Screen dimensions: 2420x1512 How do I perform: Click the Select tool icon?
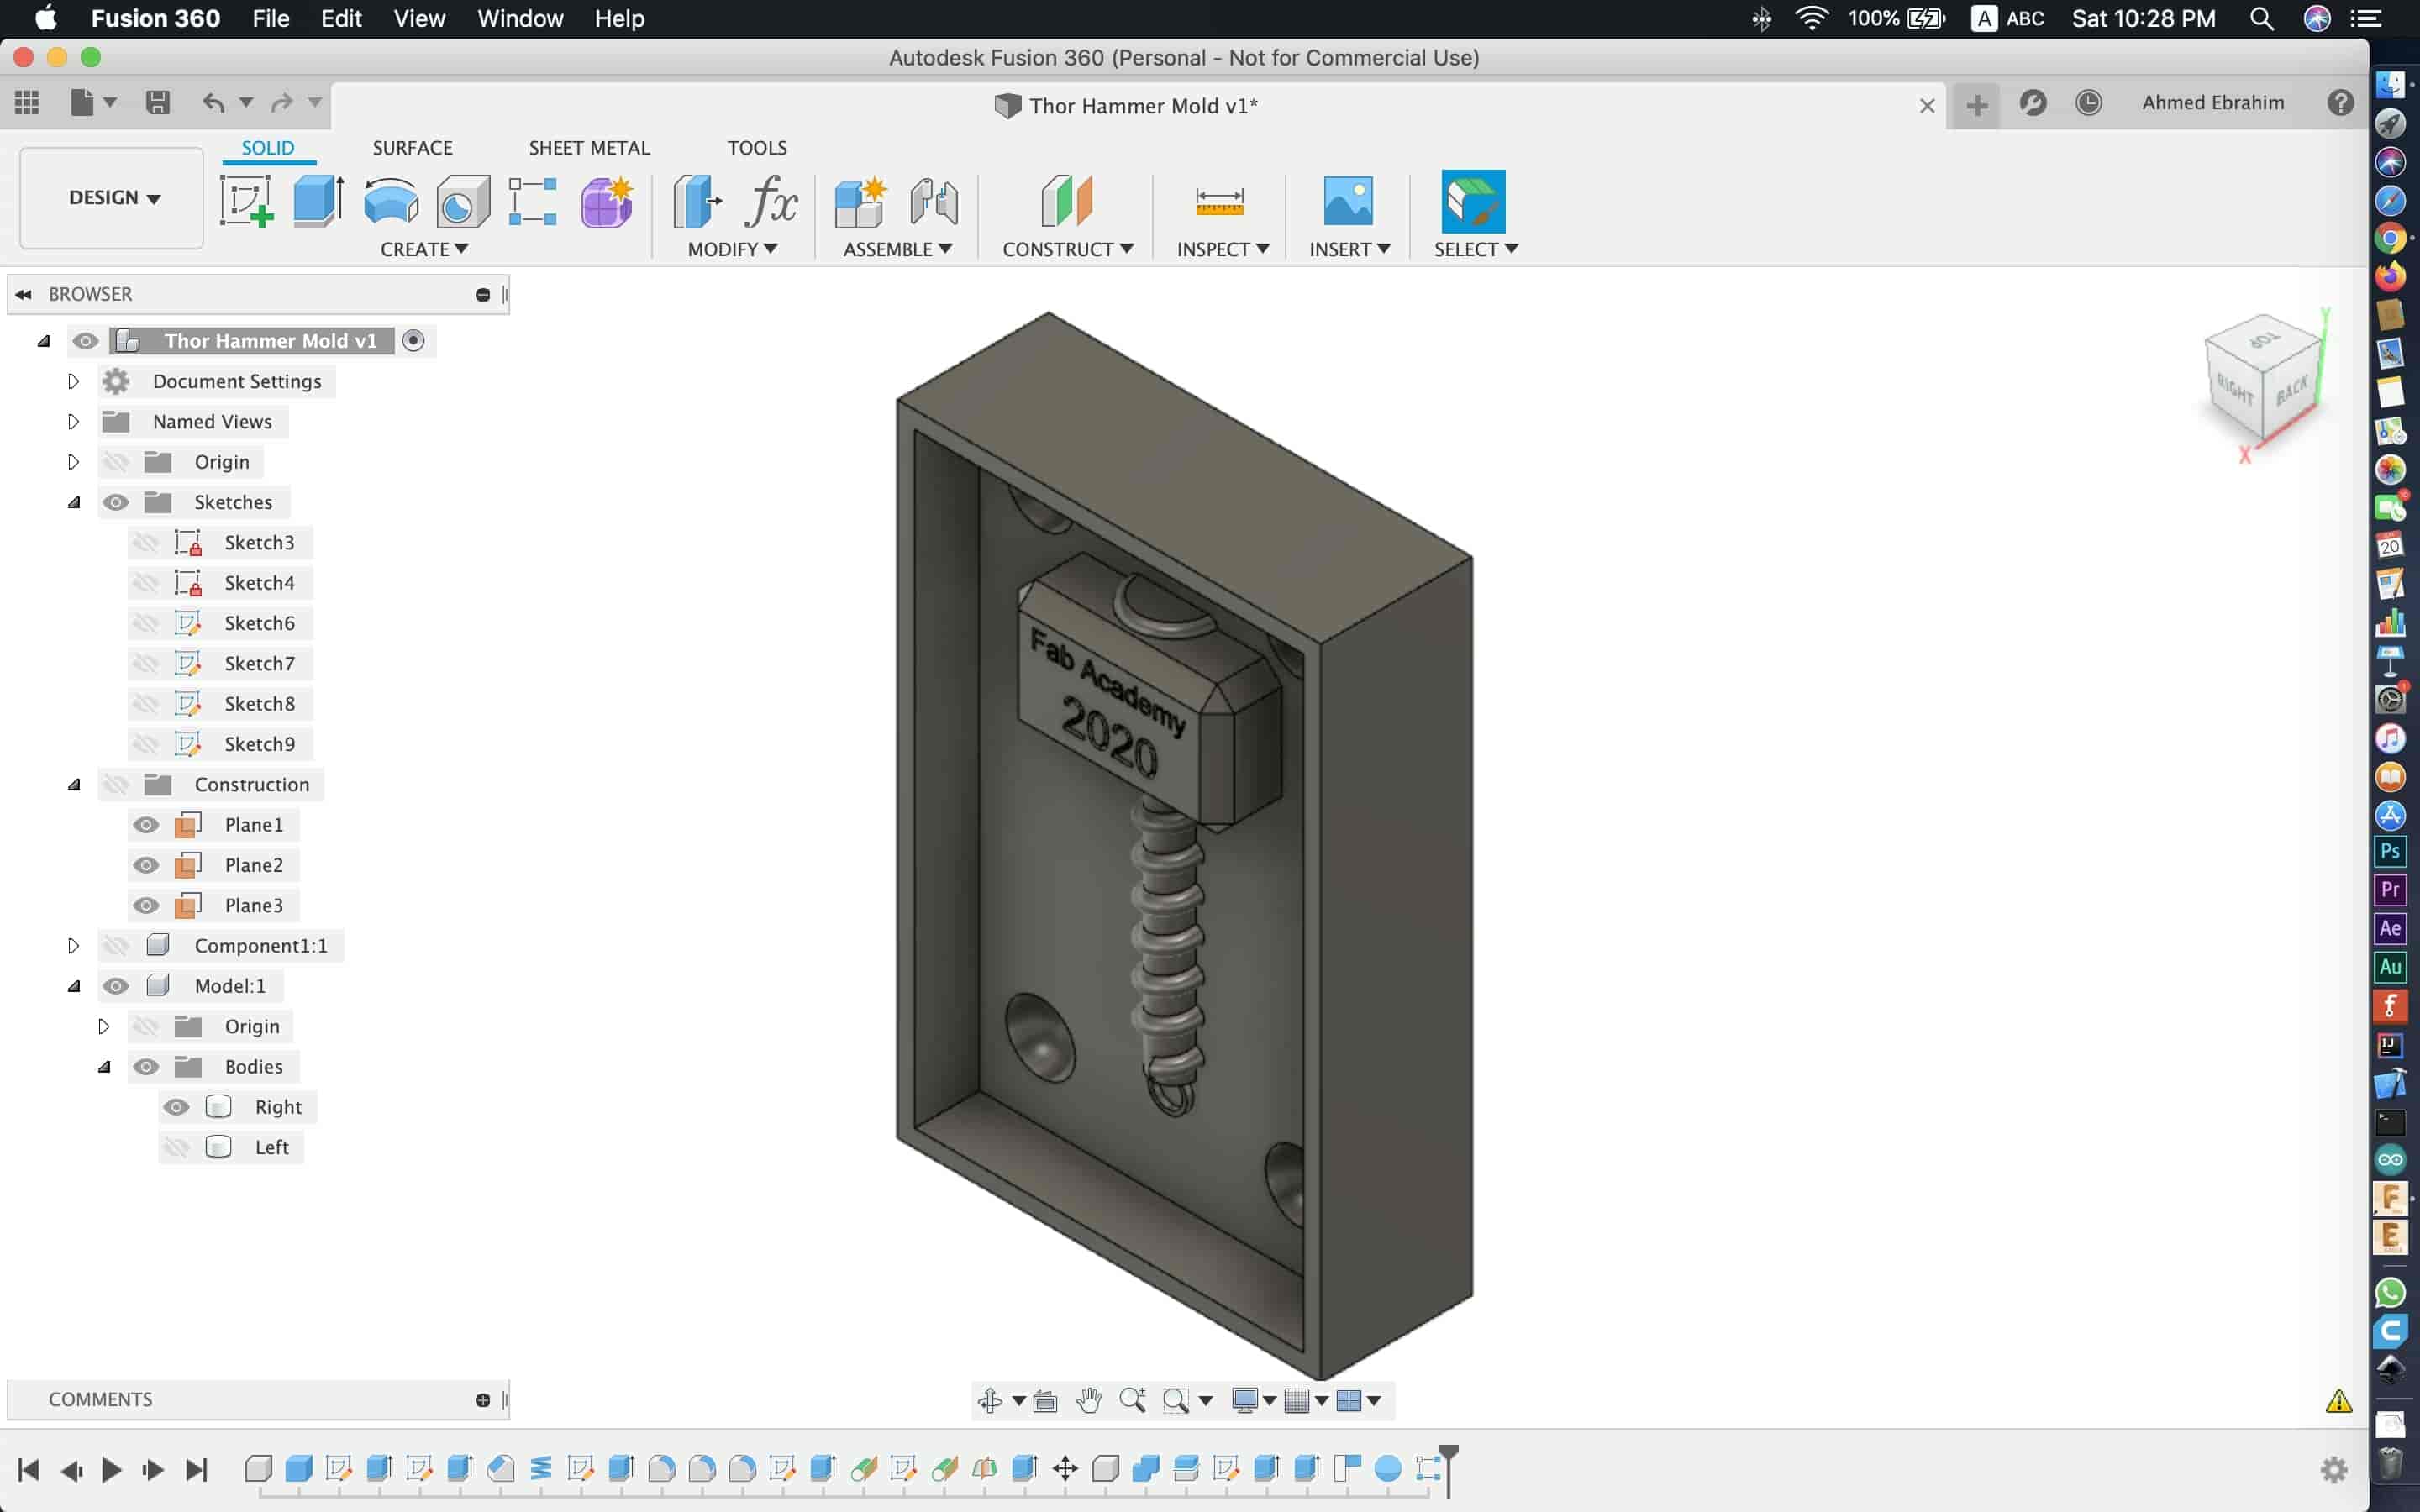click(1473, 201)
